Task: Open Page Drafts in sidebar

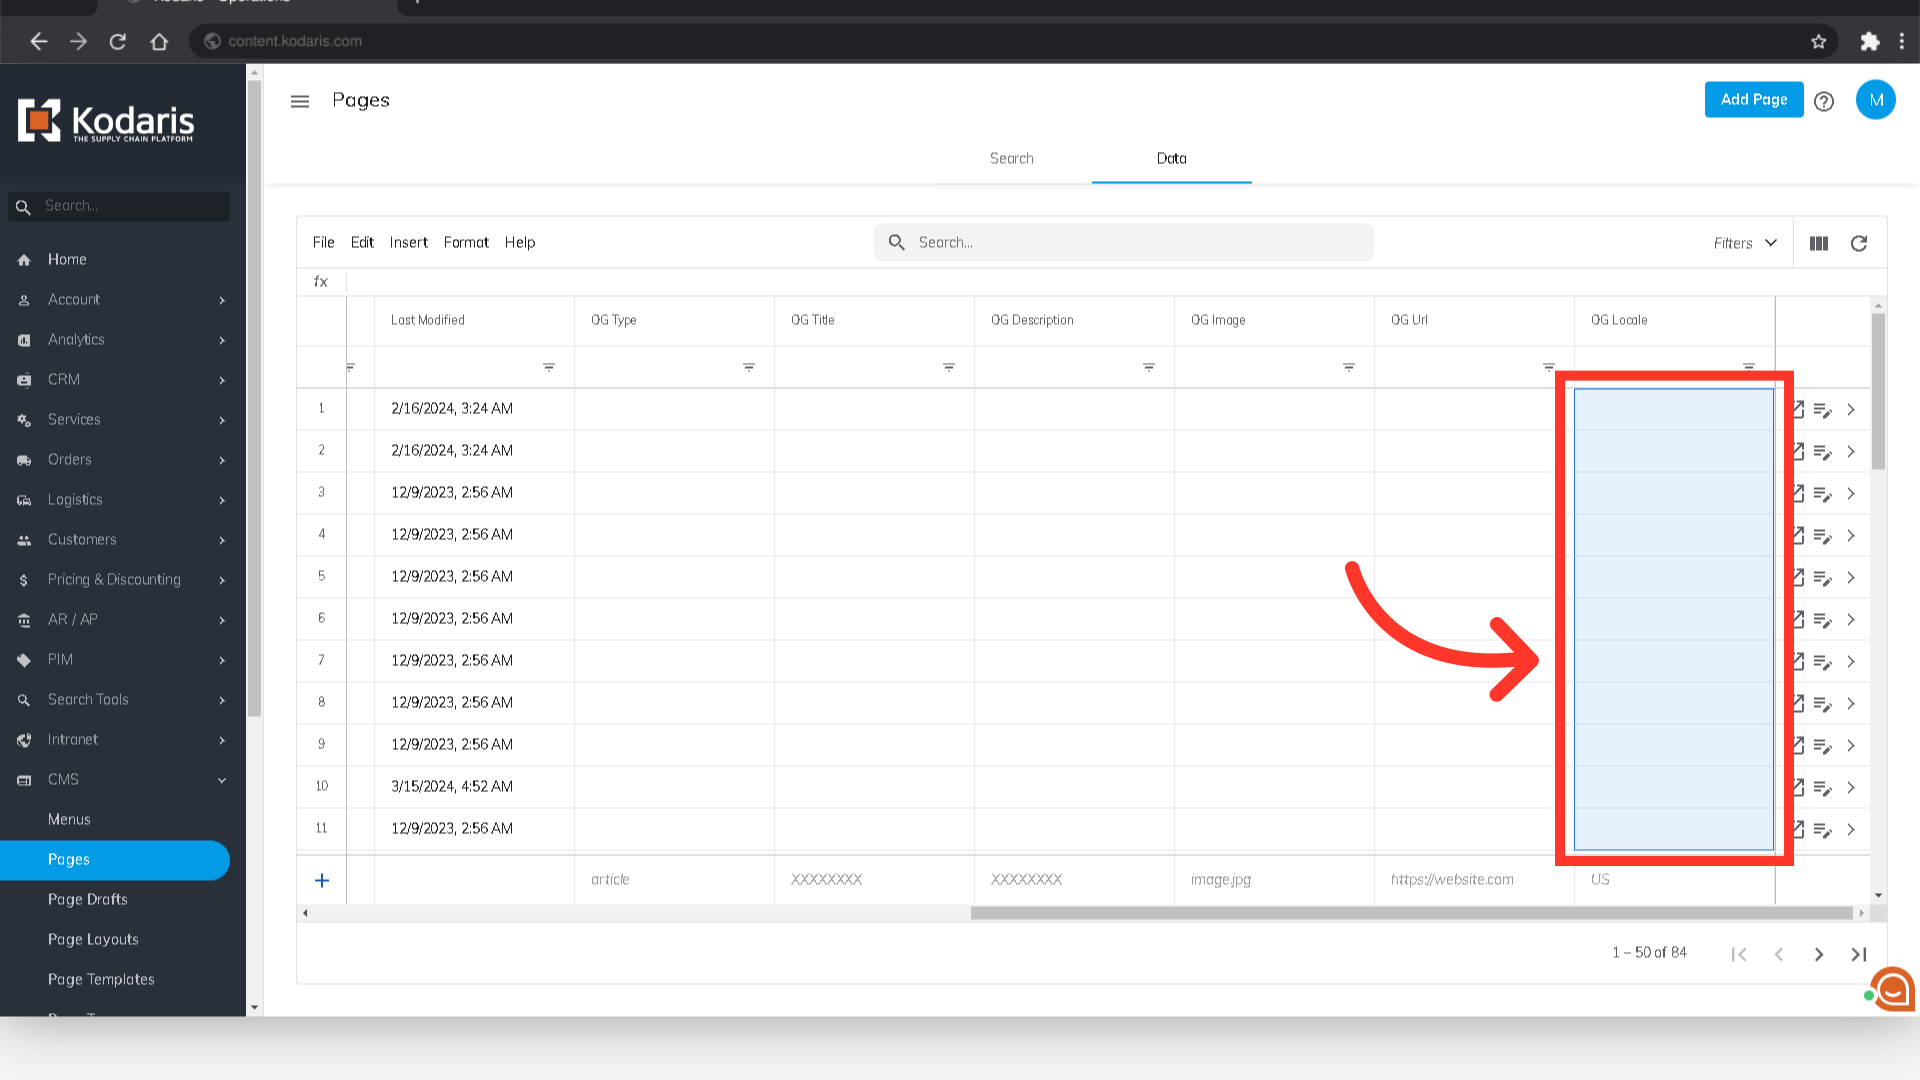Action: tap(88, 899)
